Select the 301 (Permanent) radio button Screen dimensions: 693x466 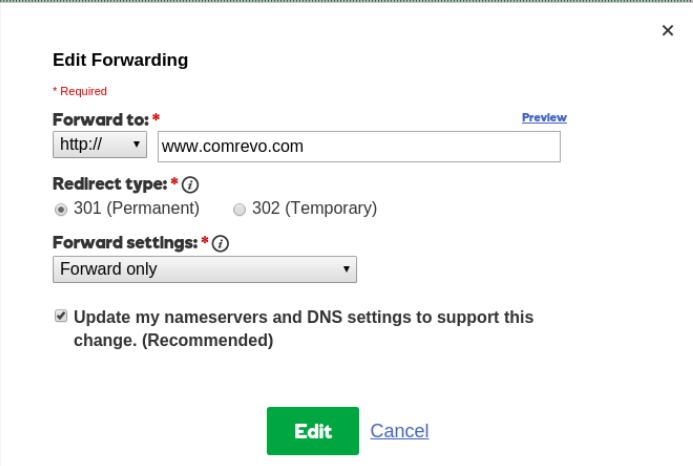(61, 209)
